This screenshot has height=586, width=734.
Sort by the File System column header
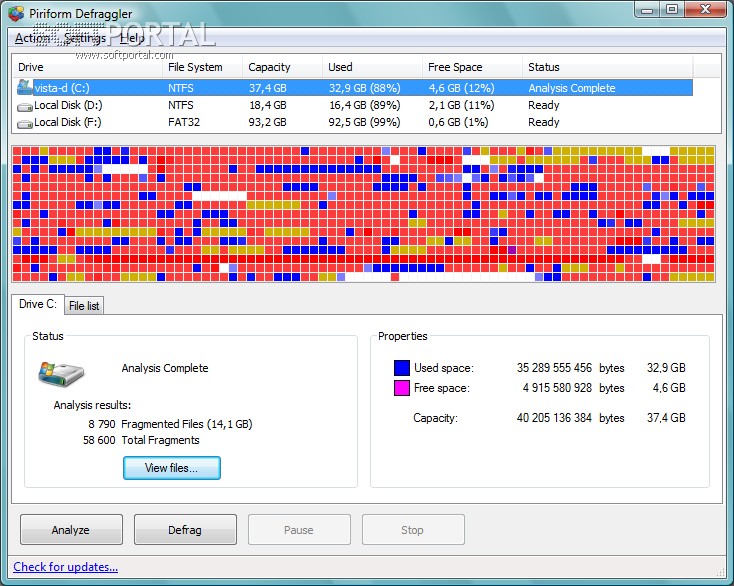pyautogui.click(x=203, y=67)
